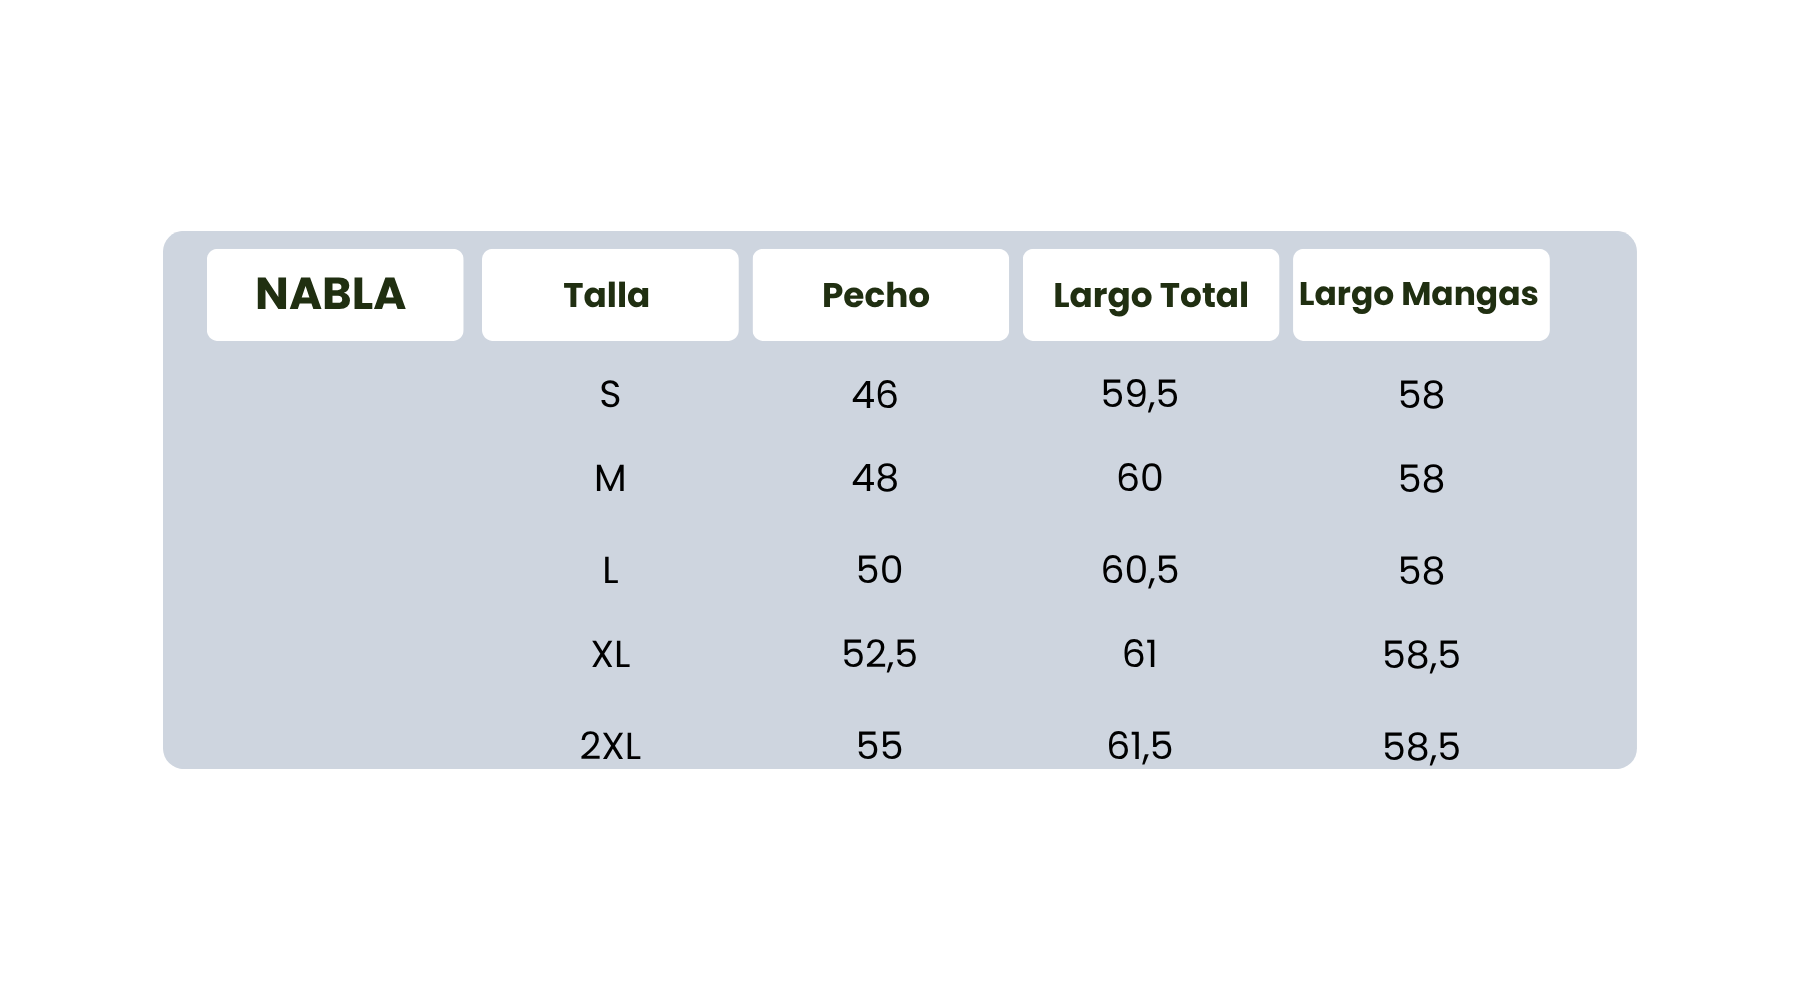Select the Talla column header

point(607,295)
